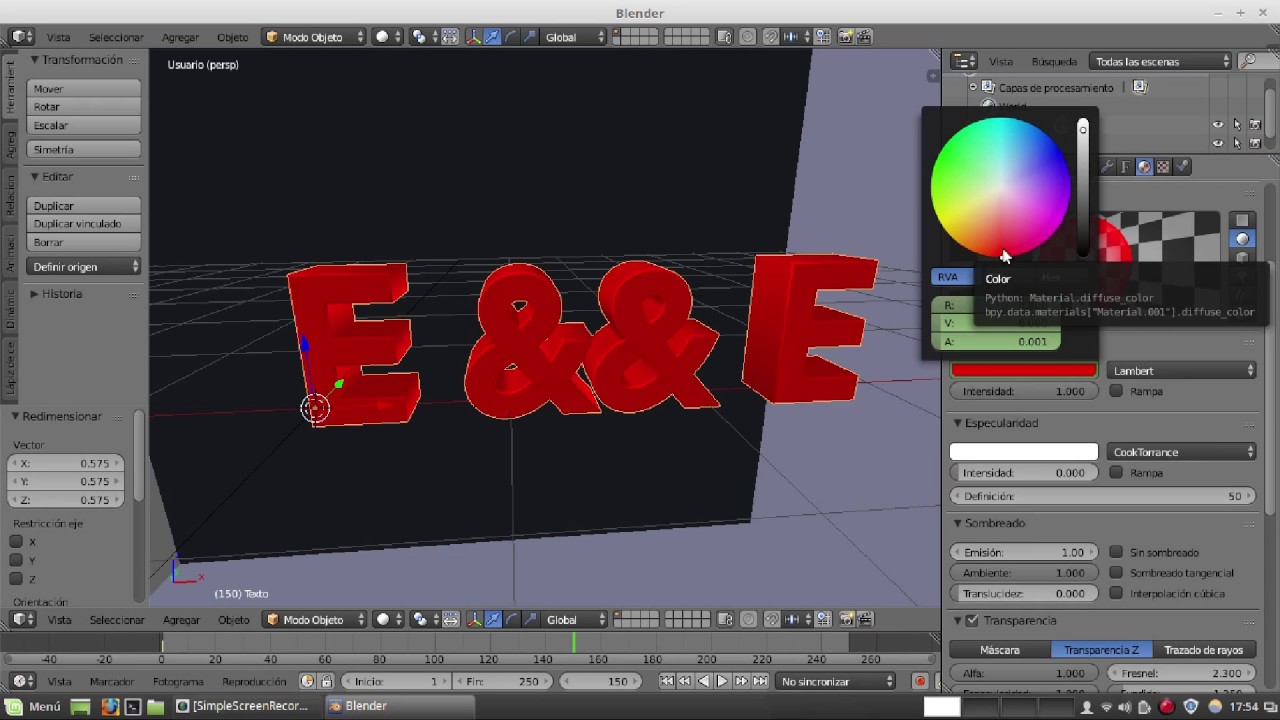This screenshot has height=720, width=1280.
Task: Open the No sincronizar dropdown
Action: click(x=837, y=681)
